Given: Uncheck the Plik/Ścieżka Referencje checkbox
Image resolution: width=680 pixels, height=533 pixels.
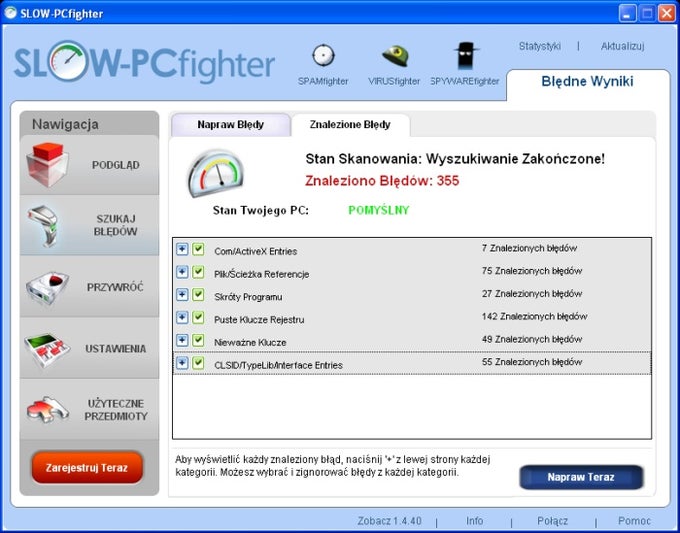Looking at the screenshot, I should 198,272.
